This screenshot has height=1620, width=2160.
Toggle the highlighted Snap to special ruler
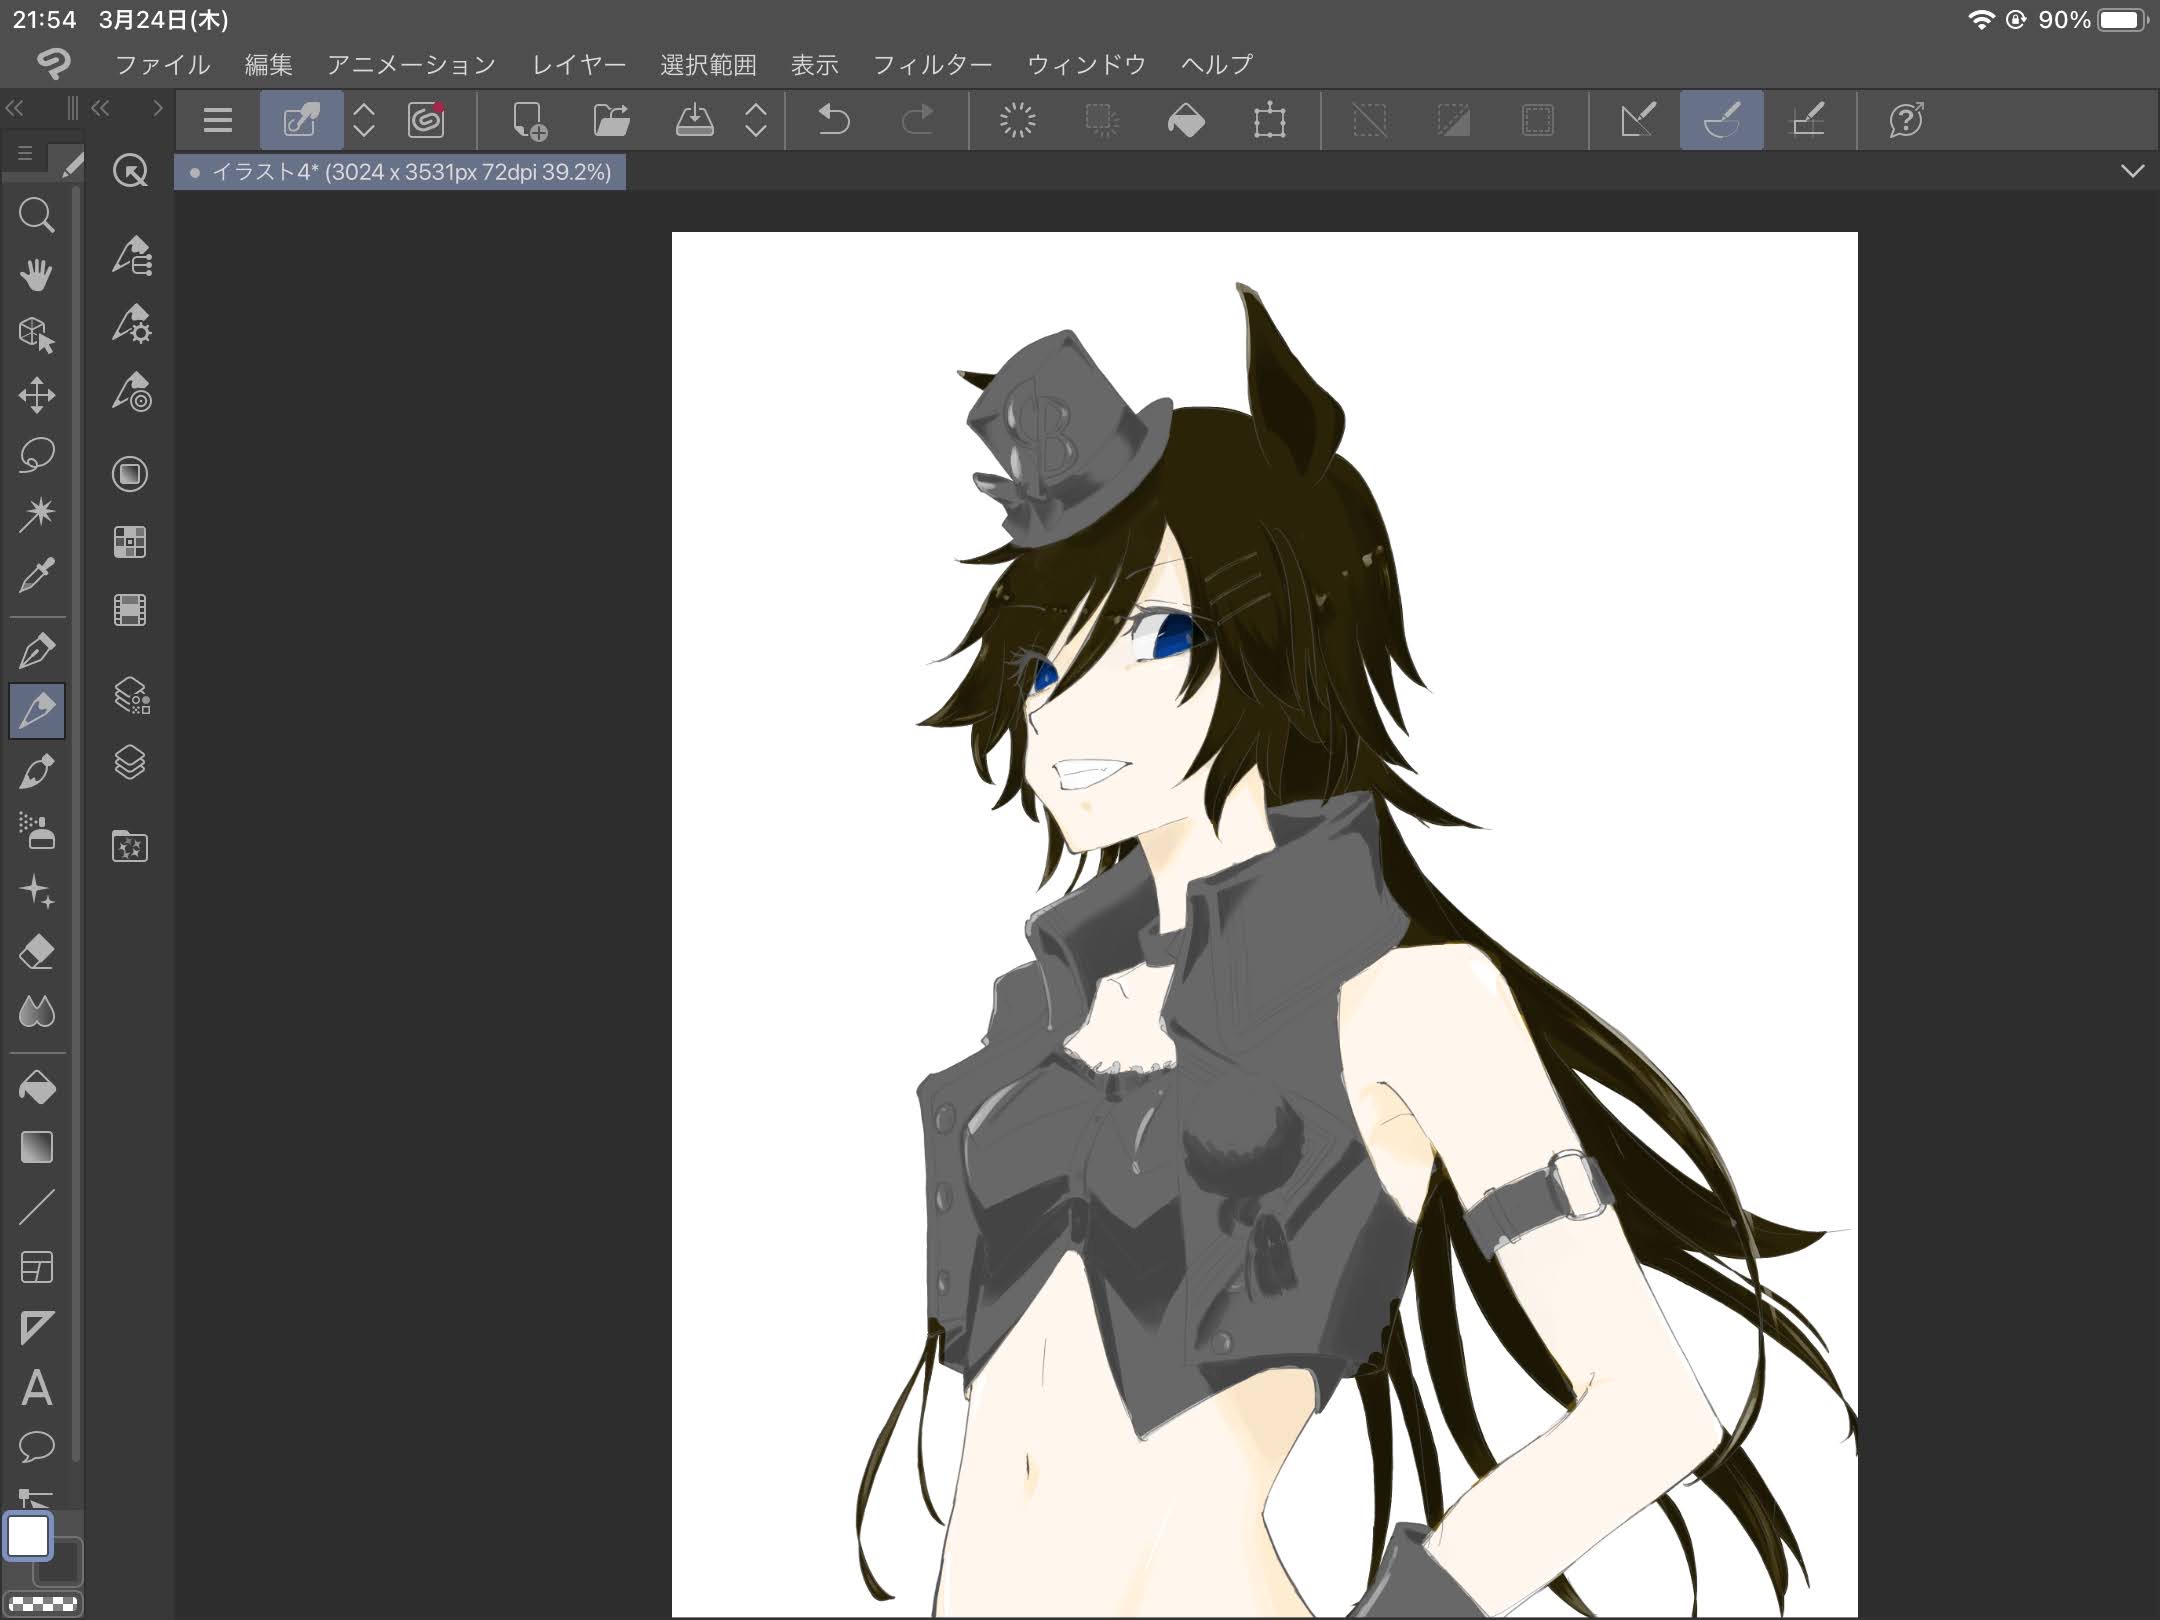tap(1722, 121)
